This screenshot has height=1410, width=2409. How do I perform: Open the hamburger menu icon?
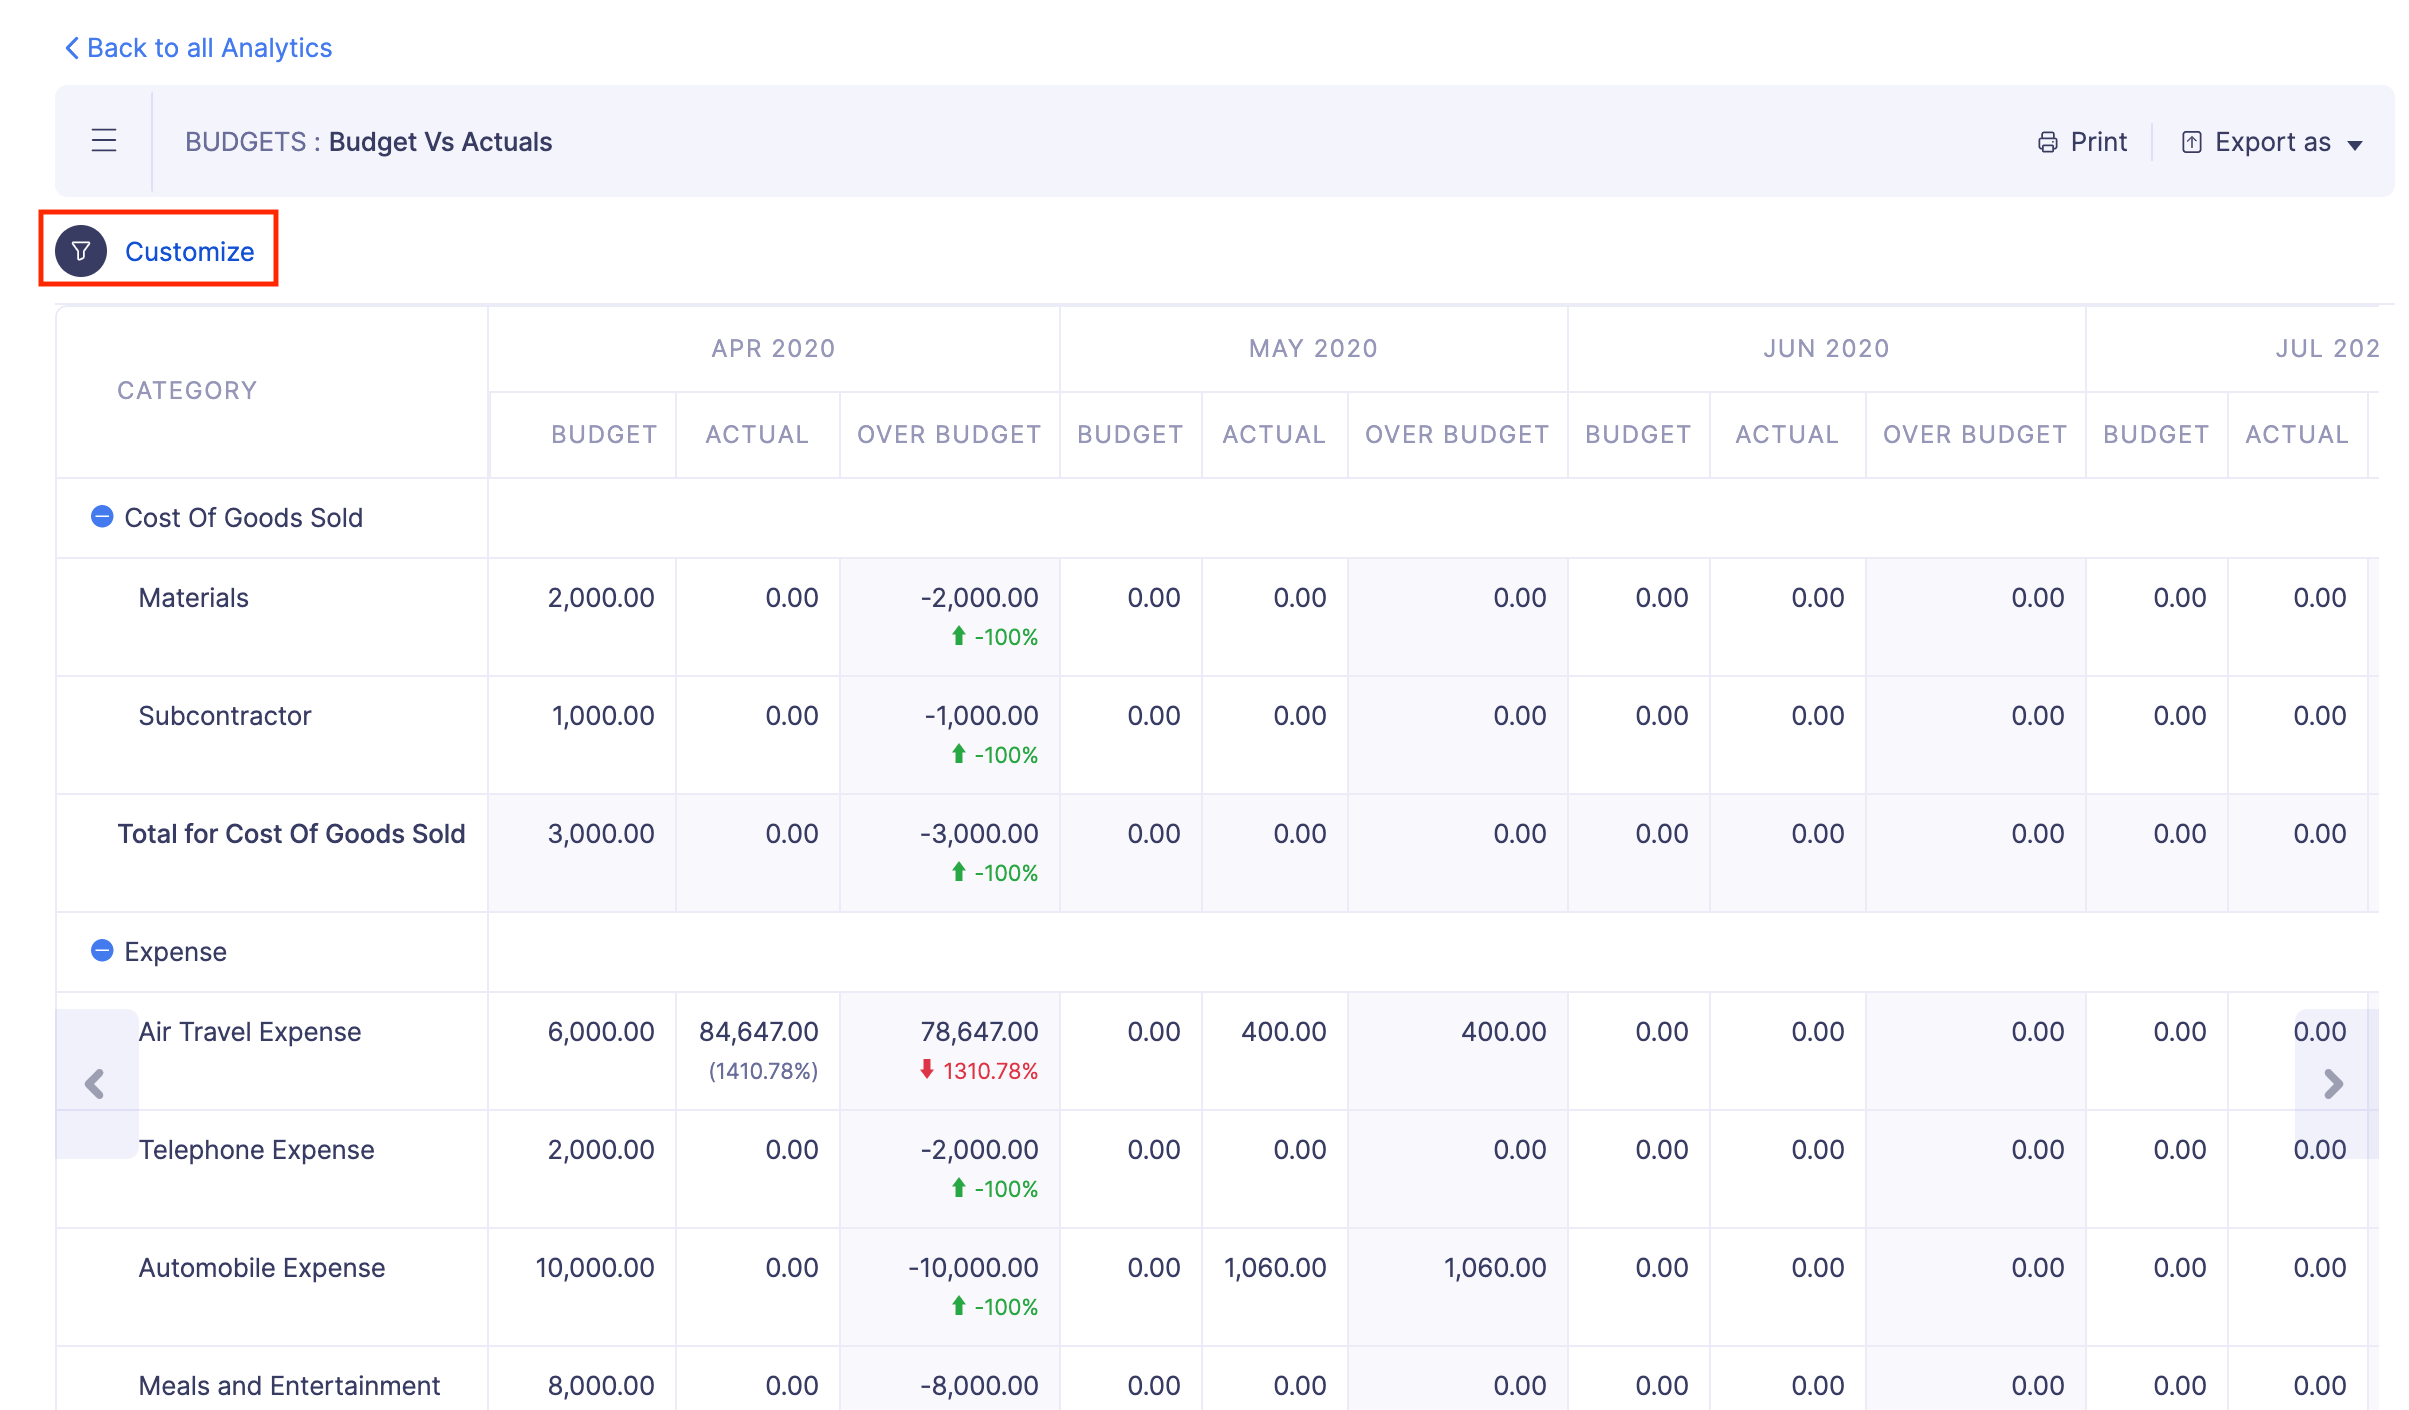(x=104, y=141)
